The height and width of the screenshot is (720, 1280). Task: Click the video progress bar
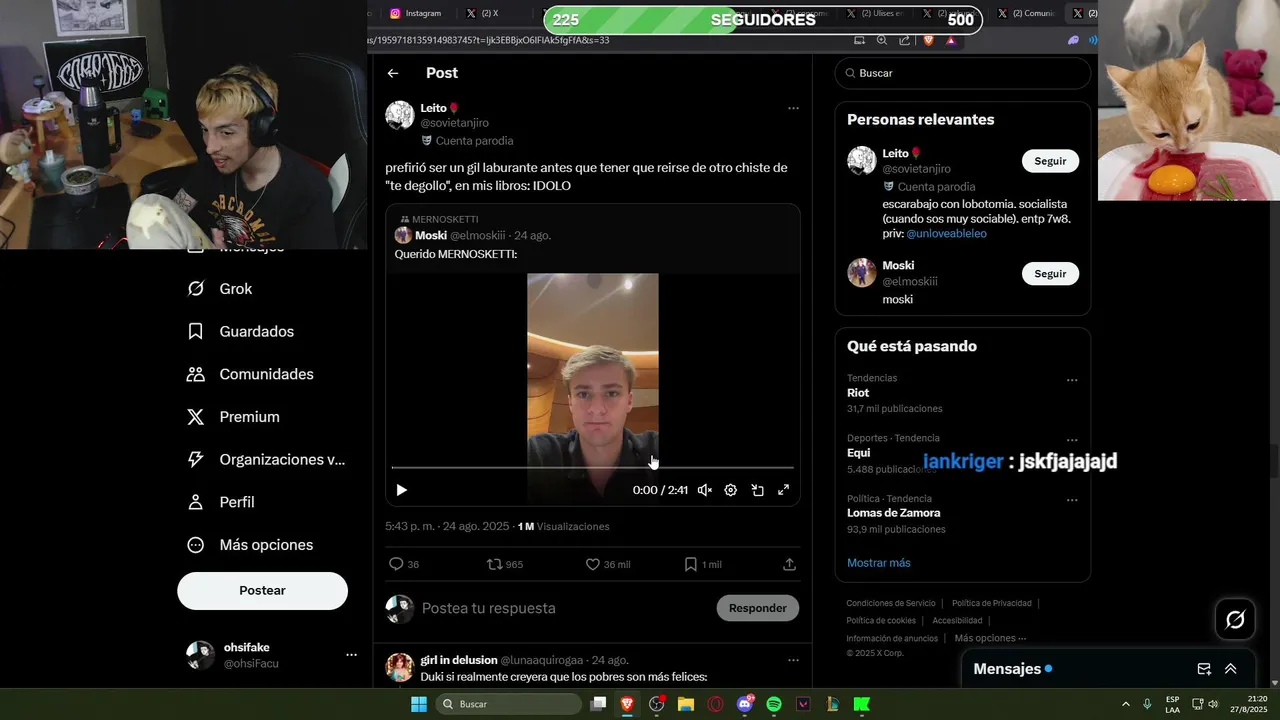pos(593,467)
